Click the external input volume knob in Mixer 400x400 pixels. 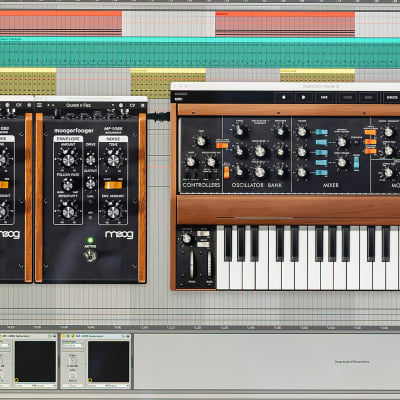[x=342, y=142]
